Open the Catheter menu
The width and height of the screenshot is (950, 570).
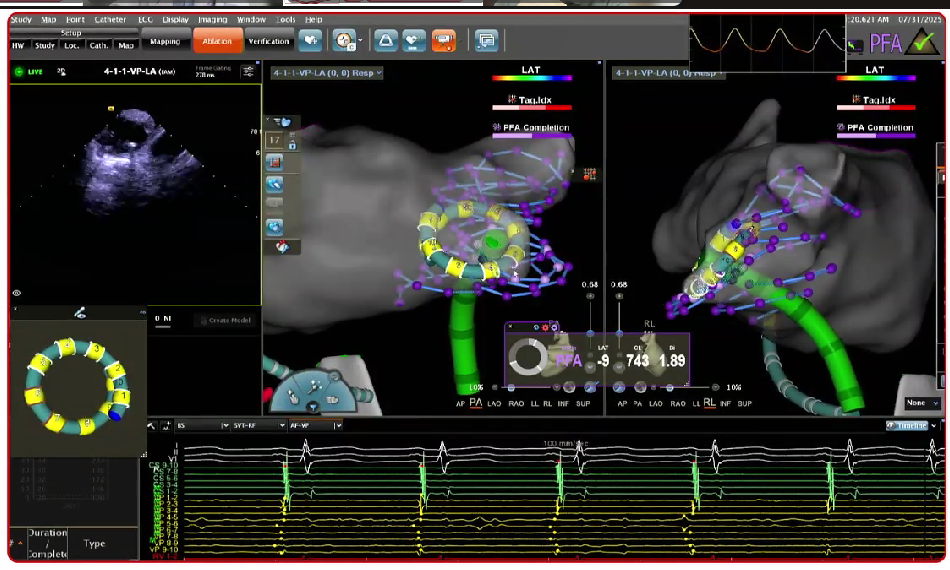click(110, 19)
